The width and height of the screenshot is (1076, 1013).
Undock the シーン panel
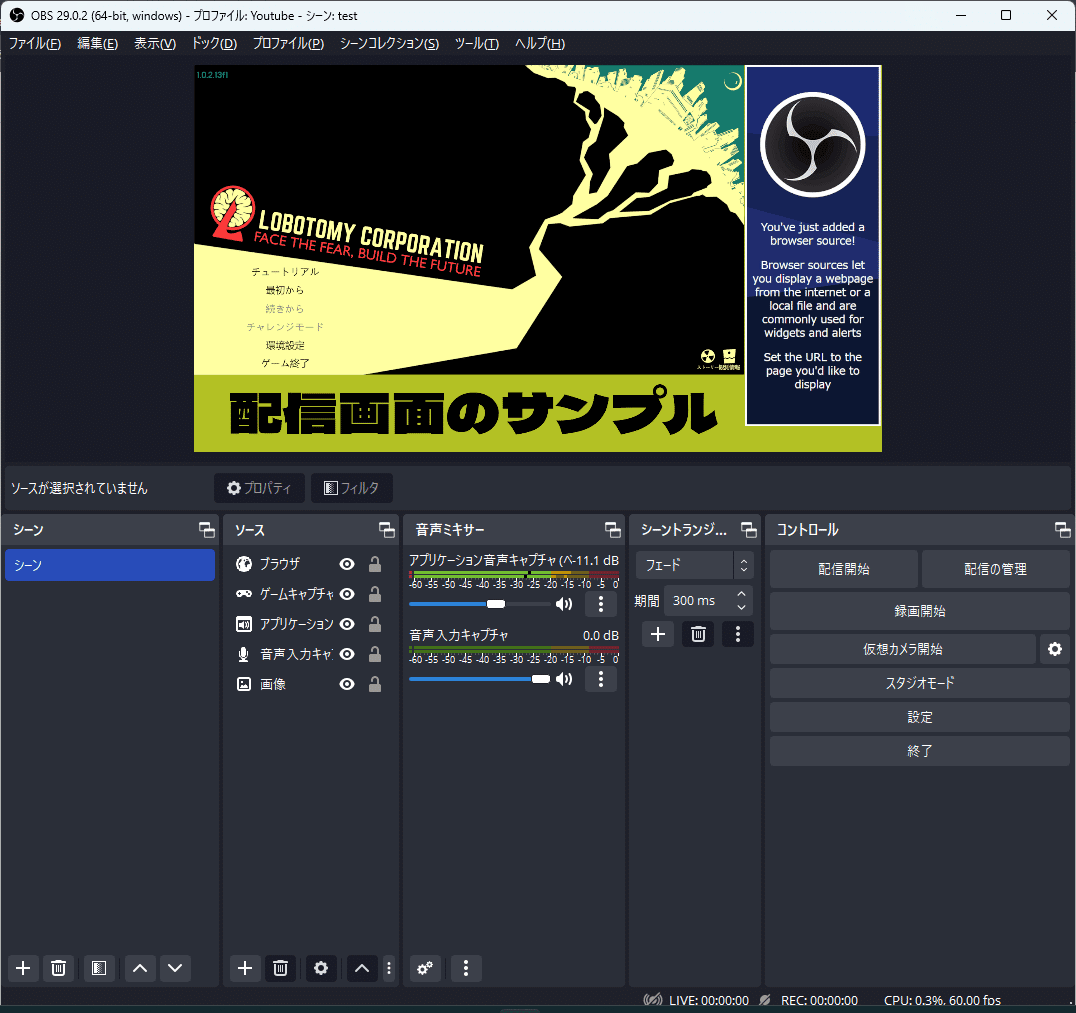(207, 530)
